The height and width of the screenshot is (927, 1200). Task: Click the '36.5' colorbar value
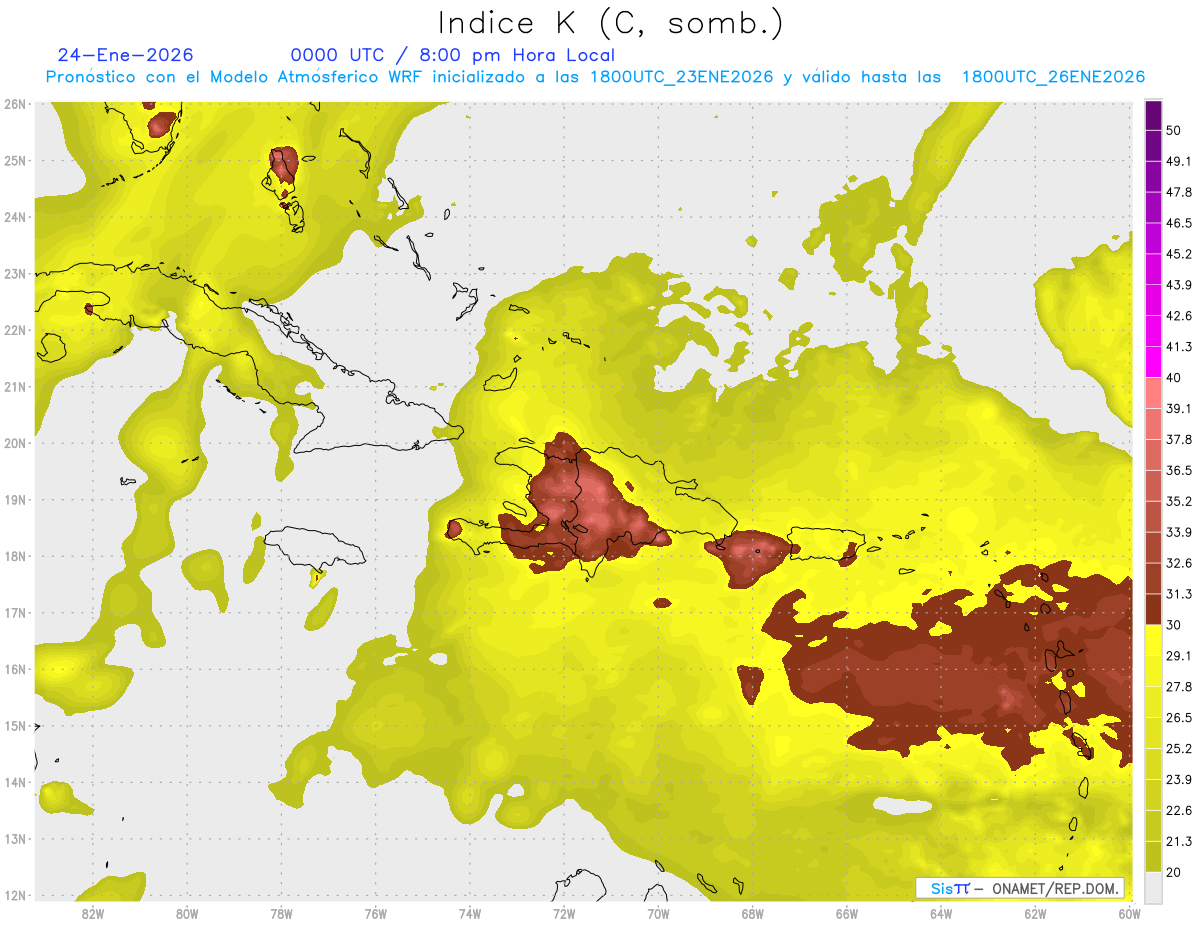point(1179,470)
